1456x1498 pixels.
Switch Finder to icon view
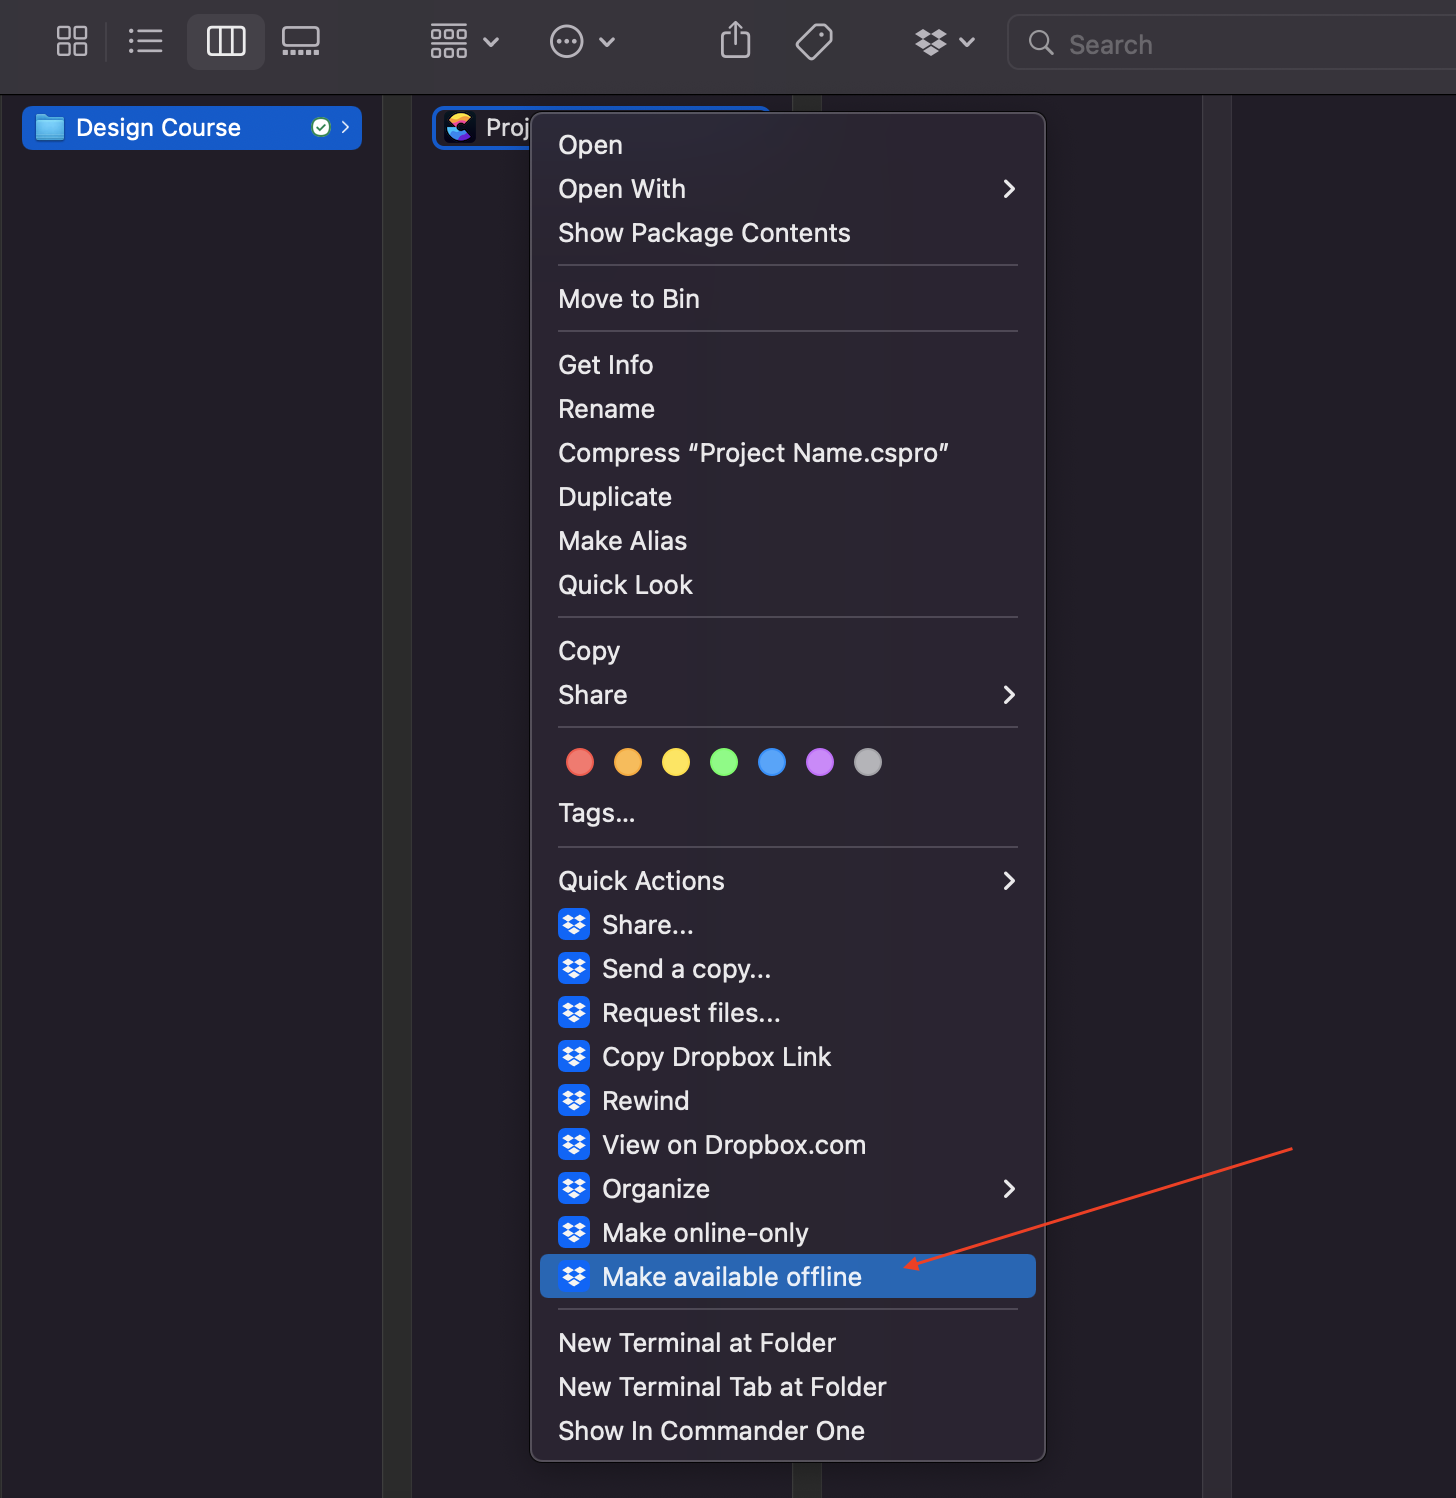[72, 42]
